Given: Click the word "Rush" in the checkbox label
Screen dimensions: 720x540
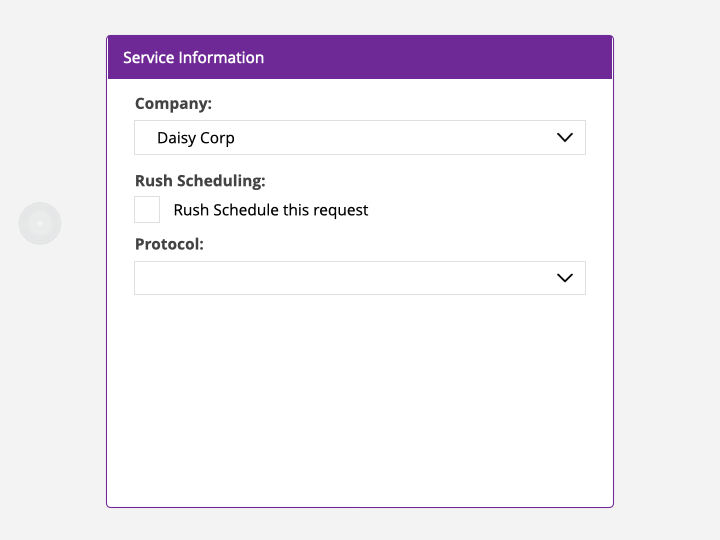Looking at the screenshot, I should pyautogui.click(x=191, y=210).
